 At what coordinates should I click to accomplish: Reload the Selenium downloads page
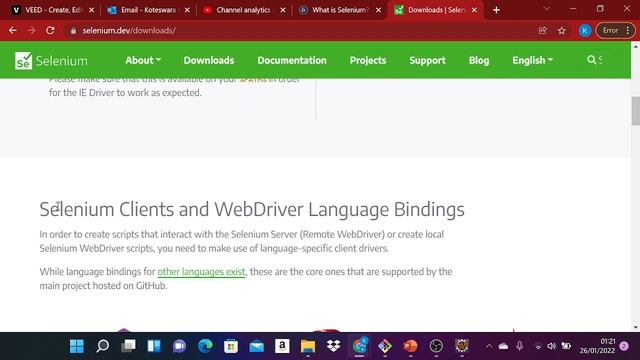[50, 30]
